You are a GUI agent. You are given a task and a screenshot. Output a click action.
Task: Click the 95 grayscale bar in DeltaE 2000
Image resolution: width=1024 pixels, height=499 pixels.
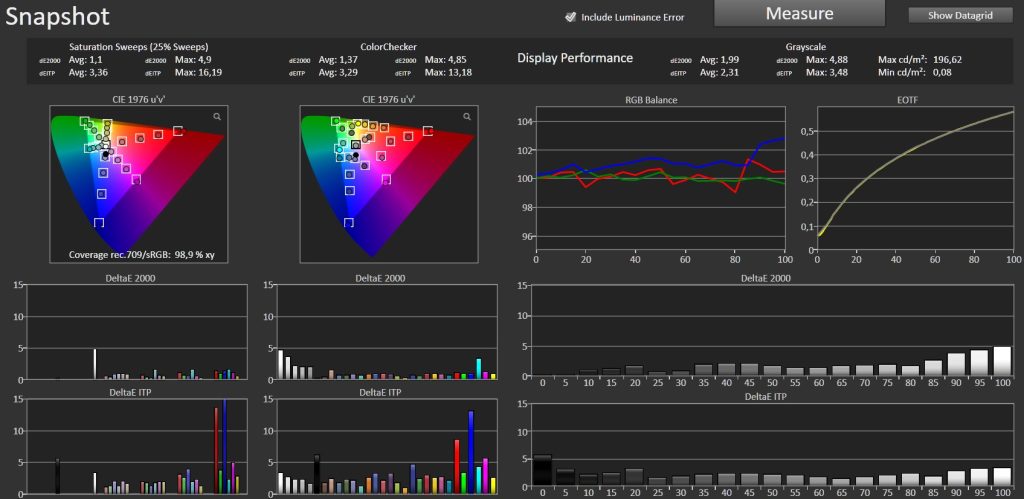pos(979,363)
